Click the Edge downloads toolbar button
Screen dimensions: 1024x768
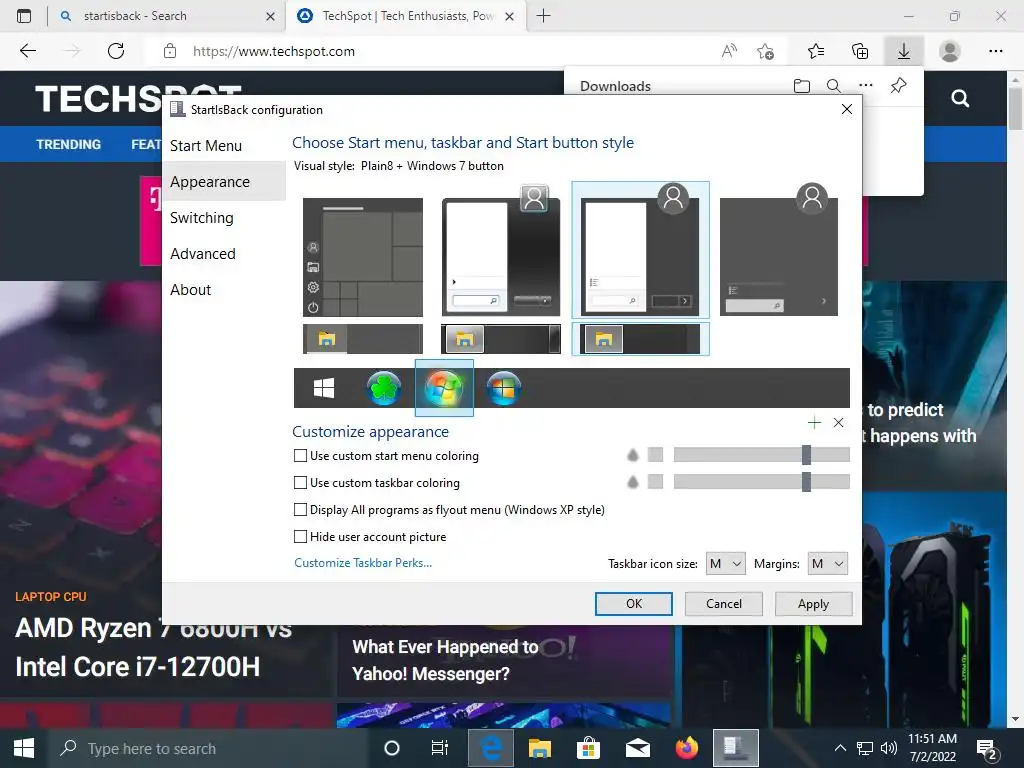click(904, 51)
